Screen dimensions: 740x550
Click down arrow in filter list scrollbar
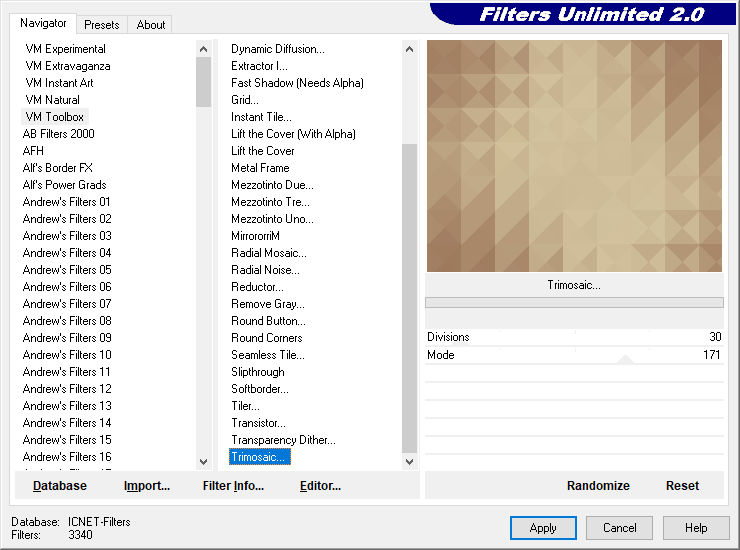(409, 462)
